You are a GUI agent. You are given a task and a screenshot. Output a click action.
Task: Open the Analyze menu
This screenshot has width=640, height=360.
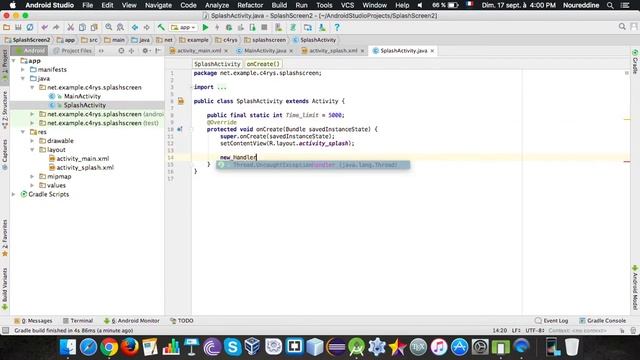click(217, 5)
